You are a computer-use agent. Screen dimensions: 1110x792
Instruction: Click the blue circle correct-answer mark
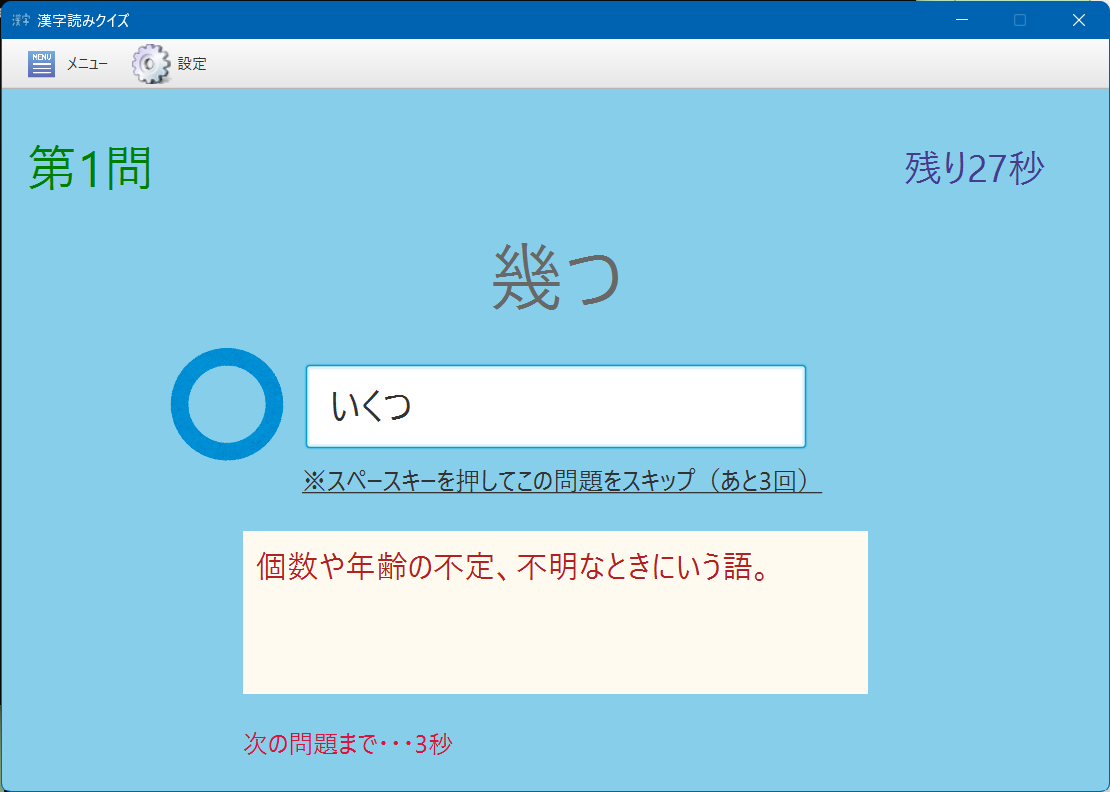[220, 404]
